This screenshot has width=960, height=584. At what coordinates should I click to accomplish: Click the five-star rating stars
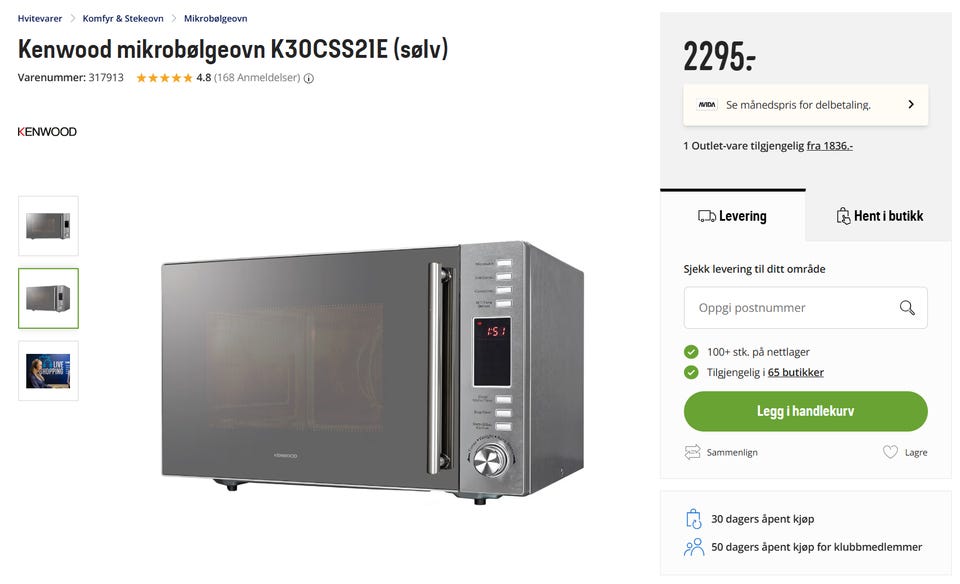pos(164,78)
